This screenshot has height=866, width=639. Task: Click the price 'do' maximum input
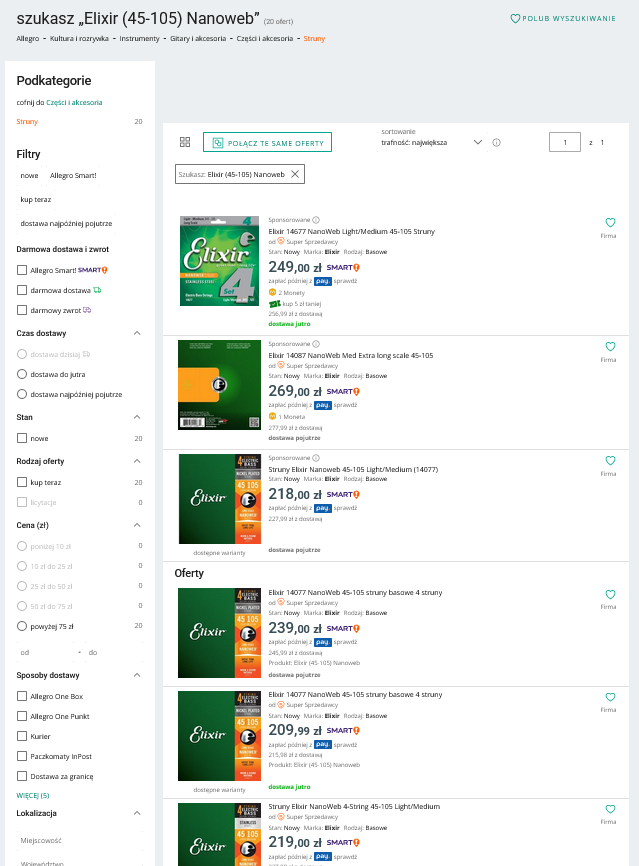[x=114, y=652]
